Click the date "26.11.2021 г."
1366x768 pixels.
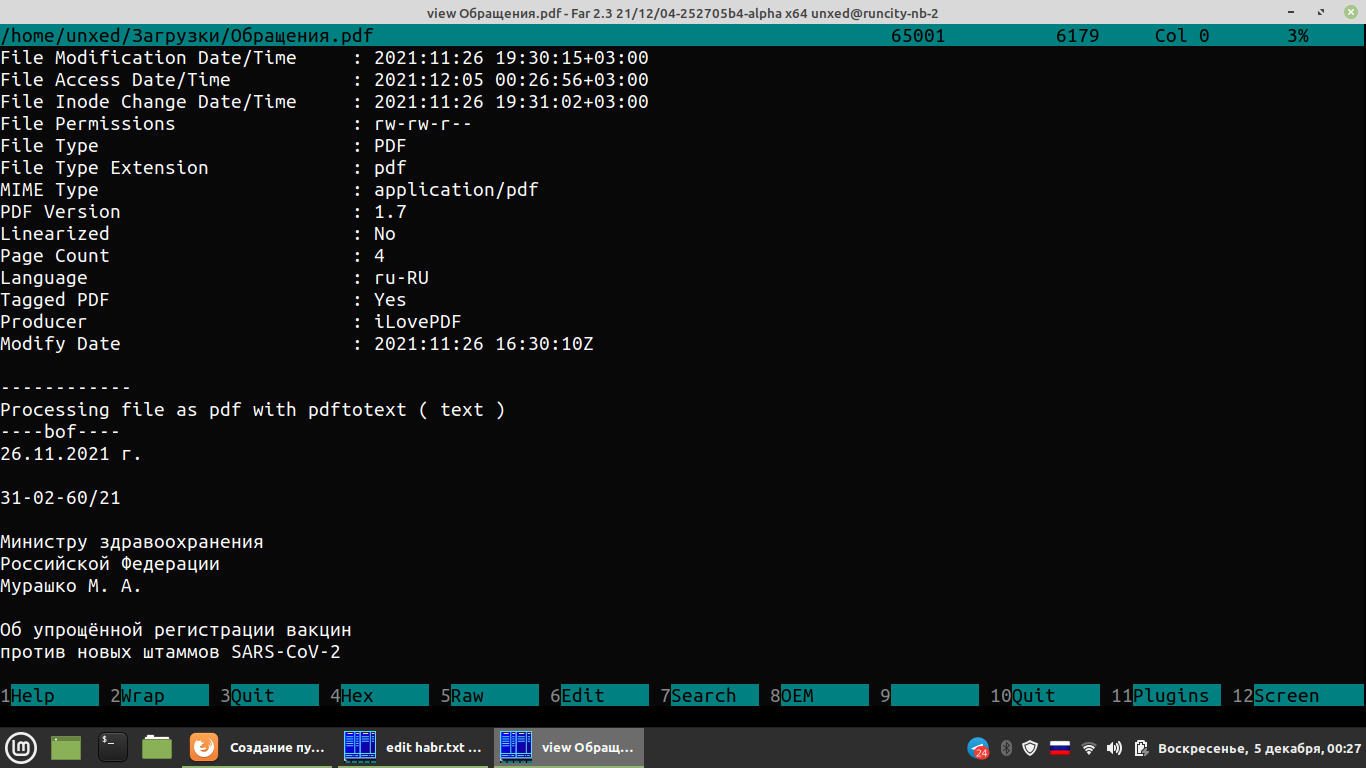coord(71,454)
